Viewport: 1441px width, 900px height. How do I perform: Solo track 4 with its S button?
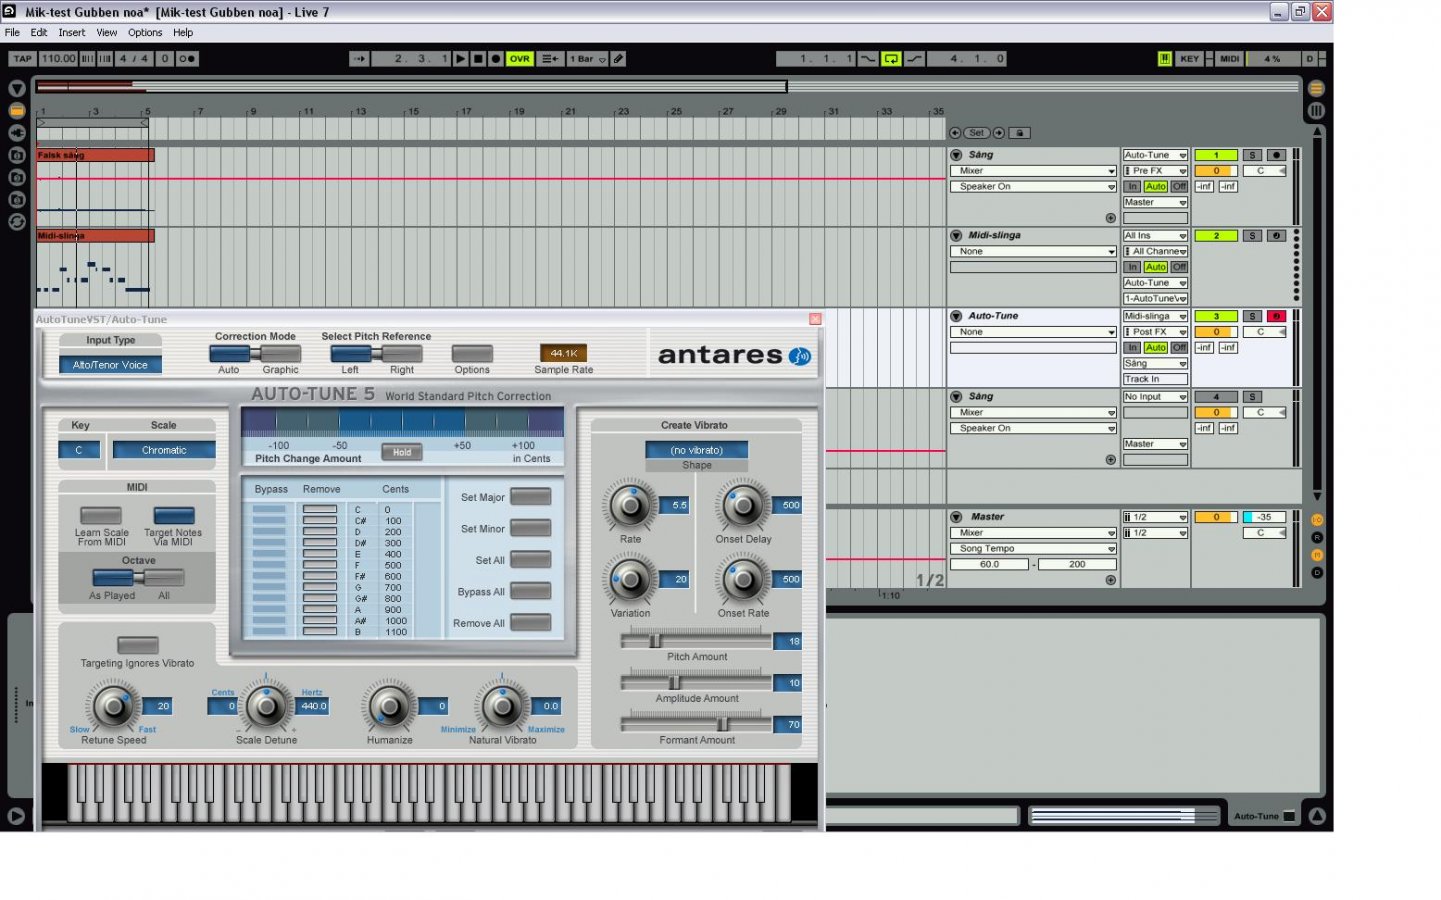pos(1252,397)
